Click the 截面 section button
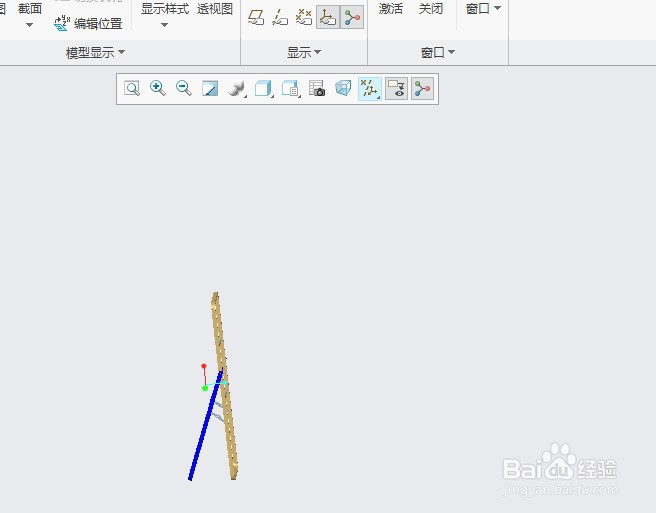This screenshot has height=513, width=656. pos(30,8)
